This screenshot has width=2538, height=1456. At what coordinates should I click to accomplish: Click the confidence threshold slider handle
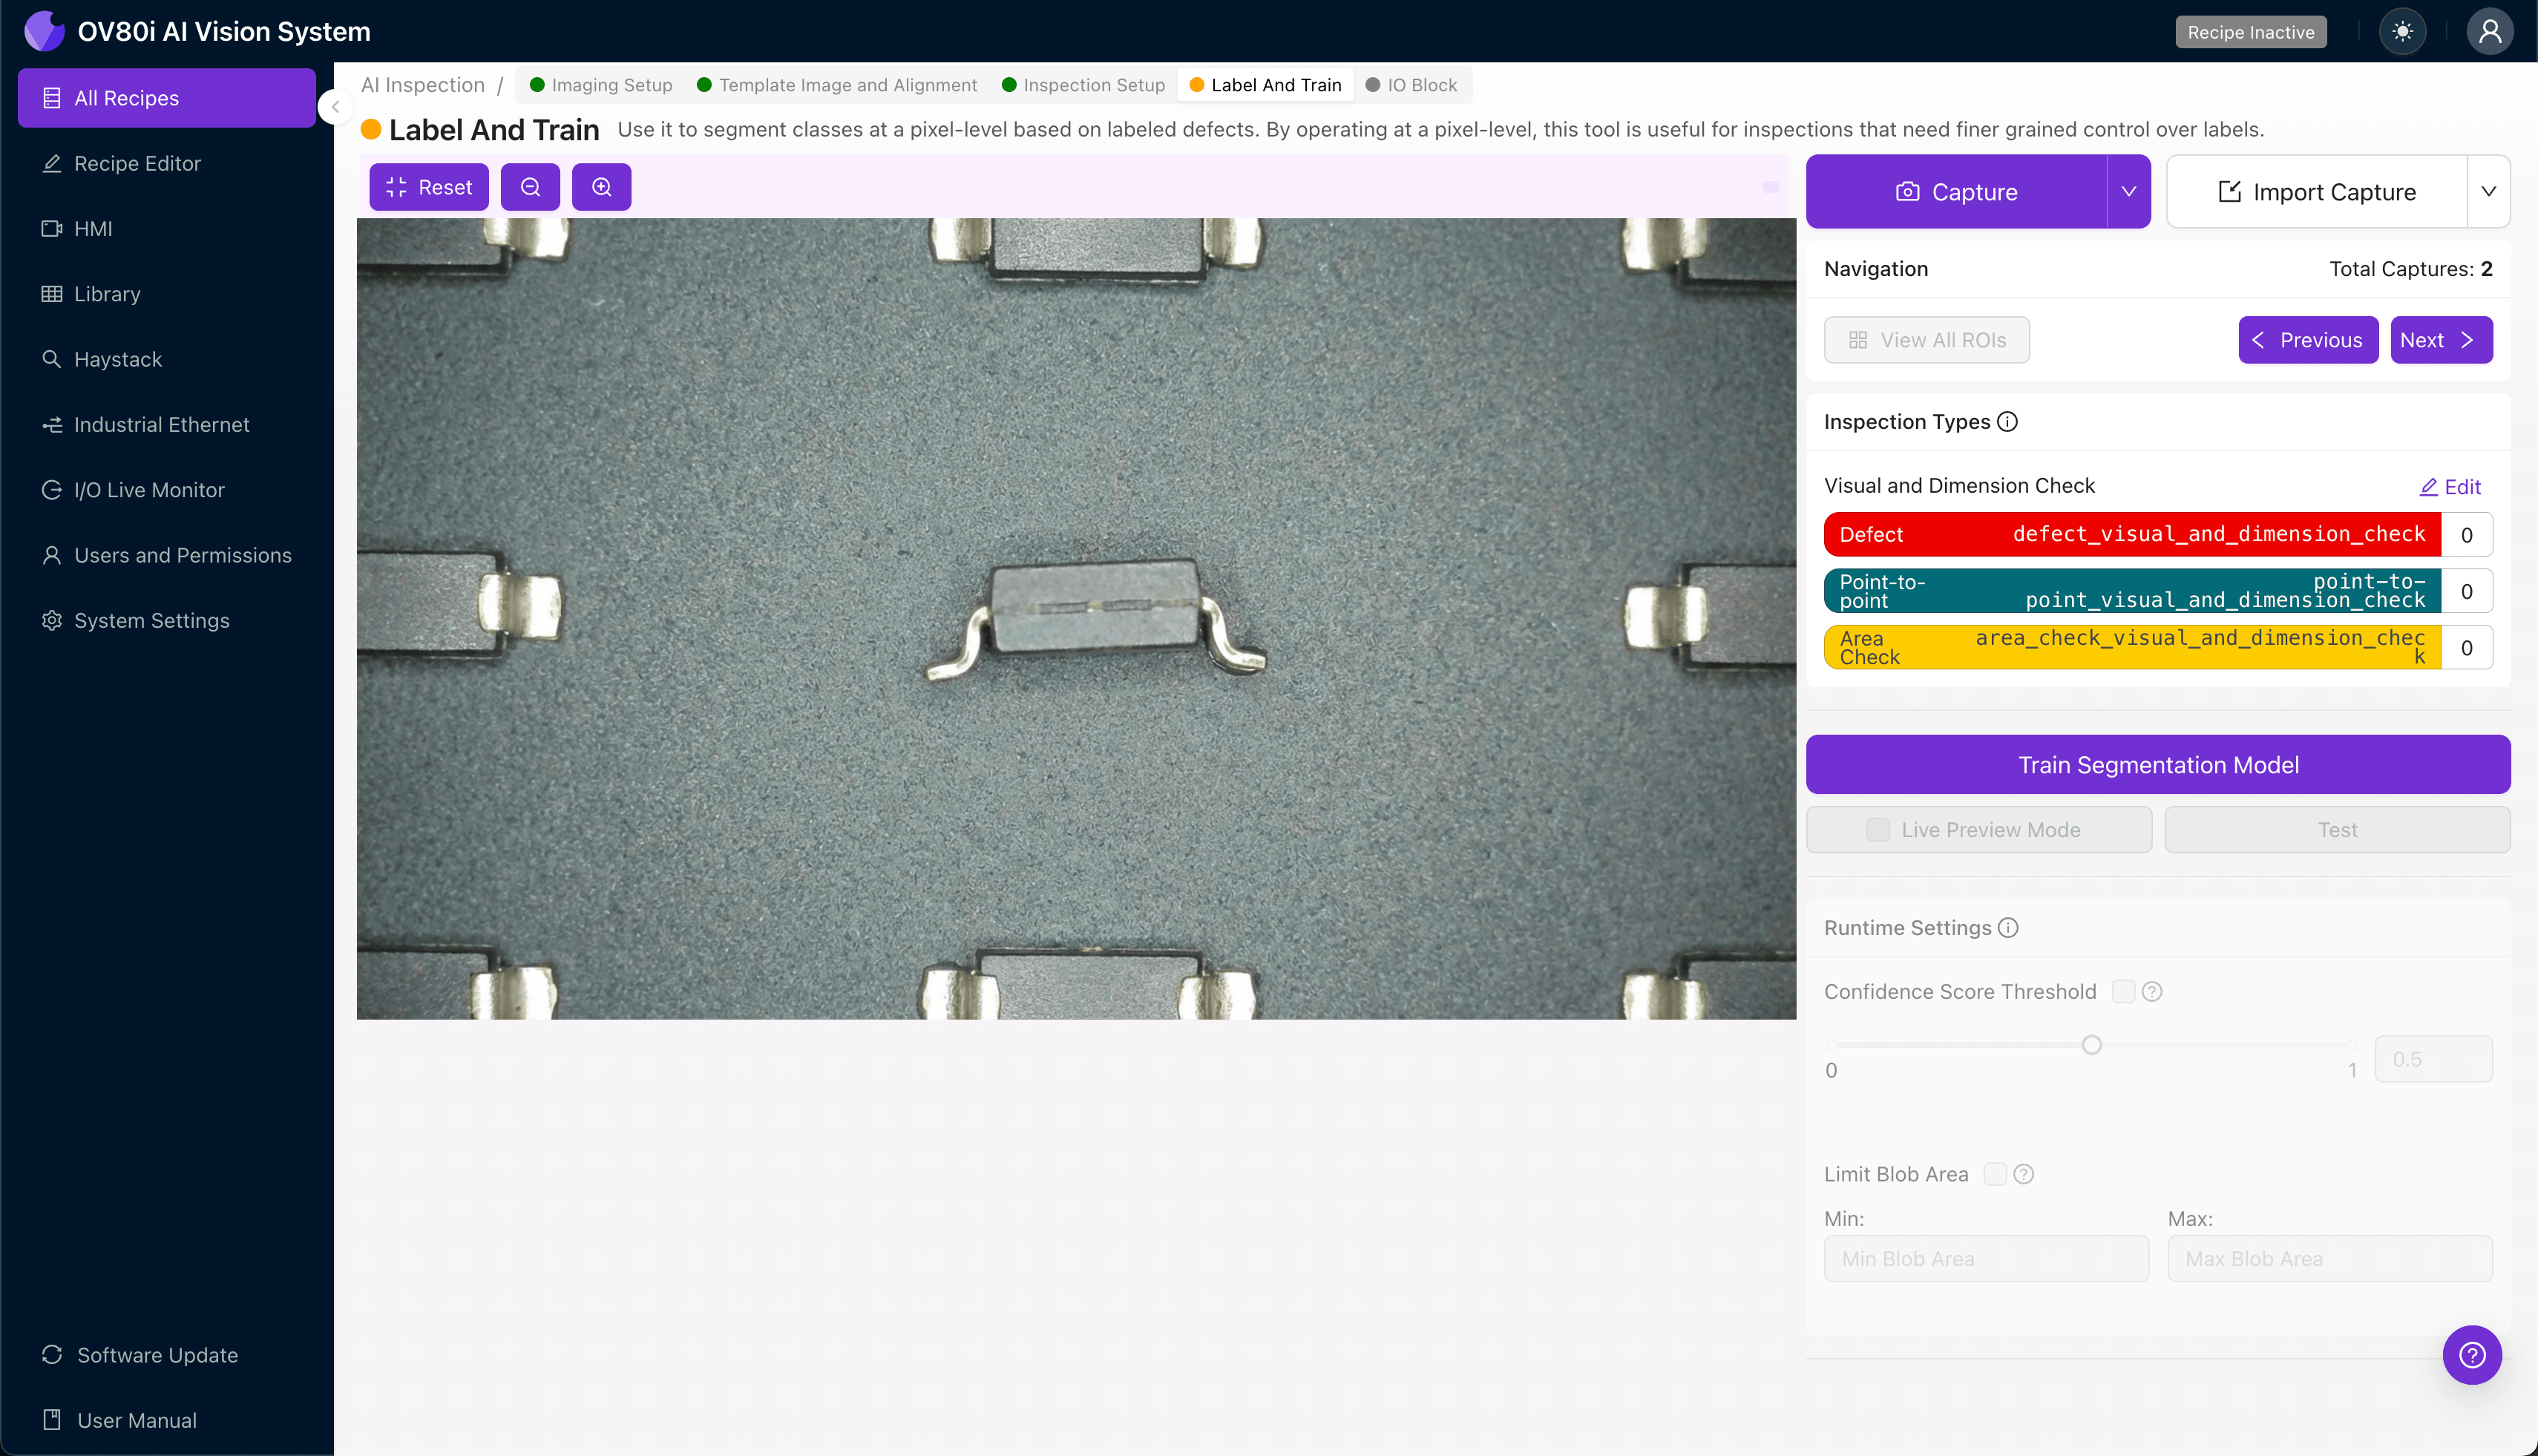pos(2091,1045)
